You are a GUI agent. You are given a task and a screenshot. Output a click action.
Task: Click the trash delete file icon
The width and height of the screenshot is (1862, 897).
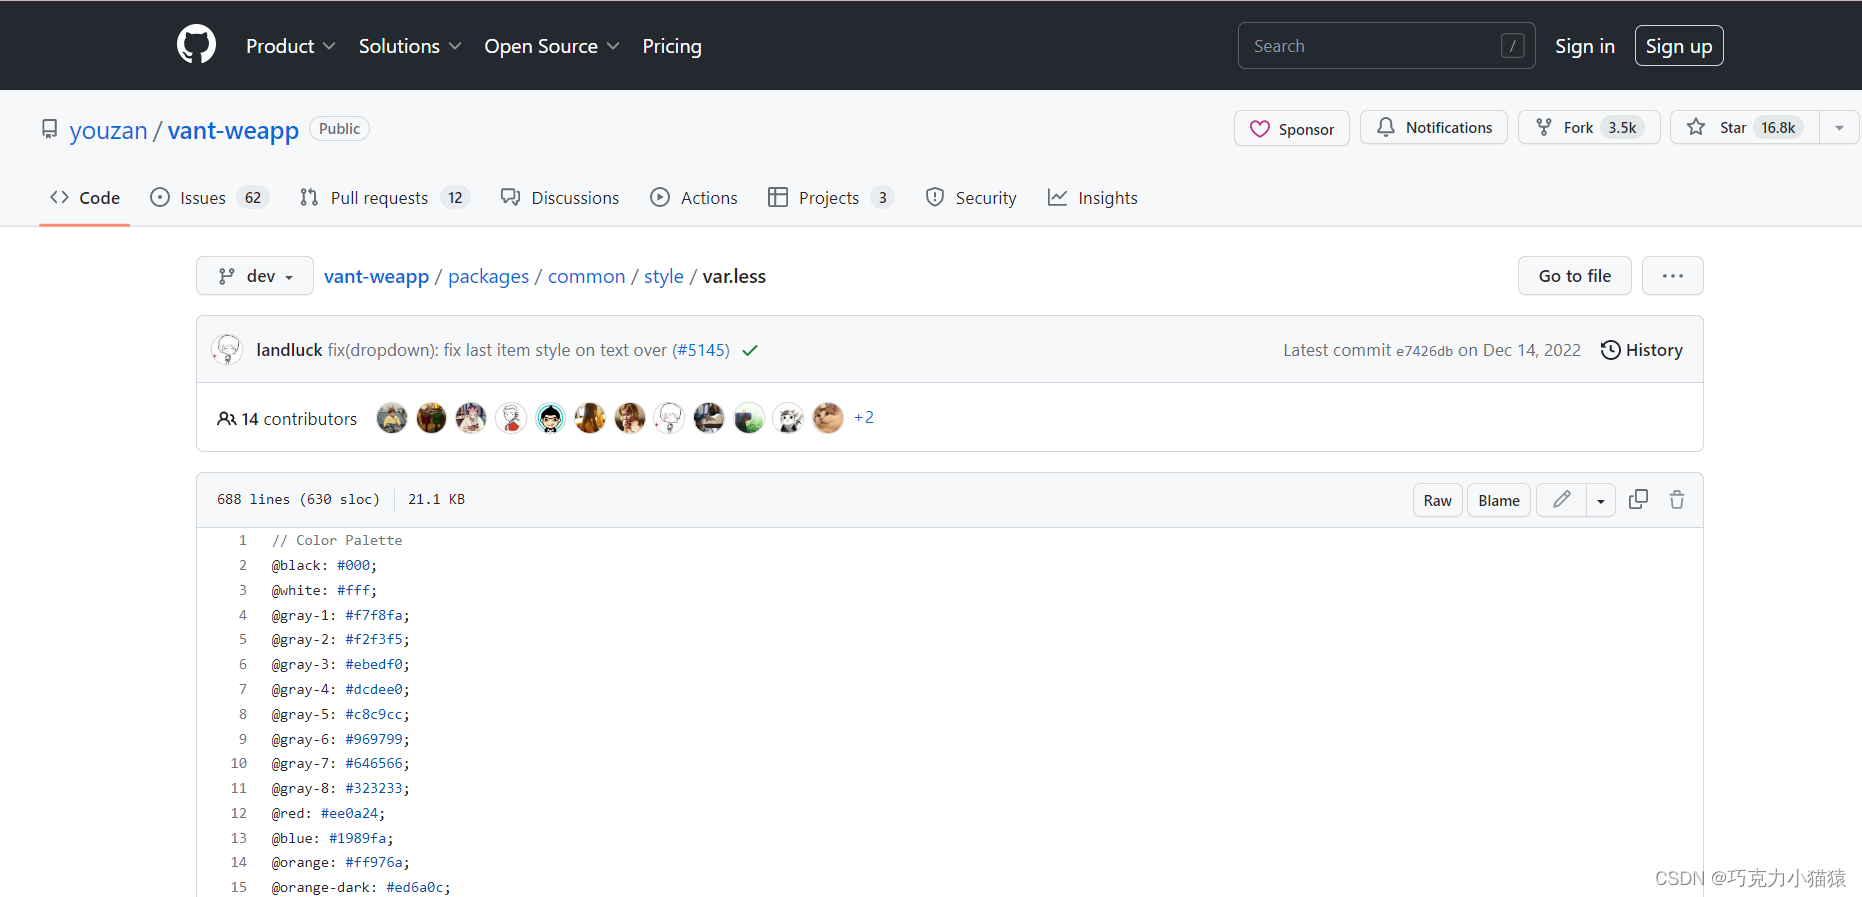1677,499
